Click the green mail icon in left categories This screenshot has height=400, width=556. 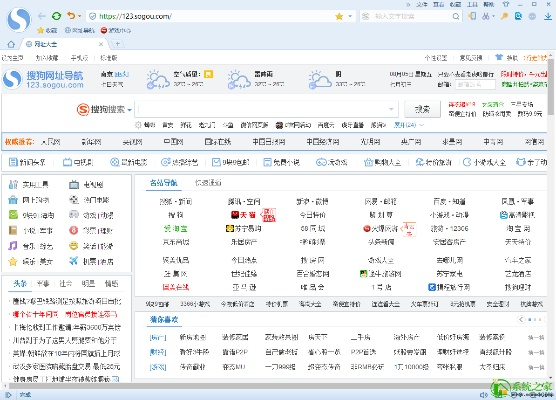pos(13,215)
